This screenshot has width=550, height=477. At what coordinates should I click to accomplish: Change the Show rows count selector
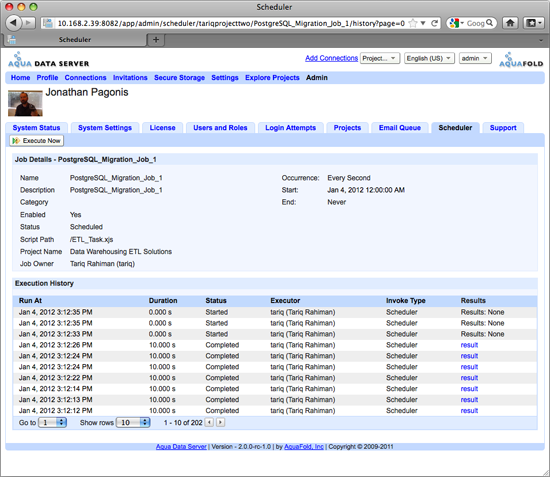[x=133, y=422]
